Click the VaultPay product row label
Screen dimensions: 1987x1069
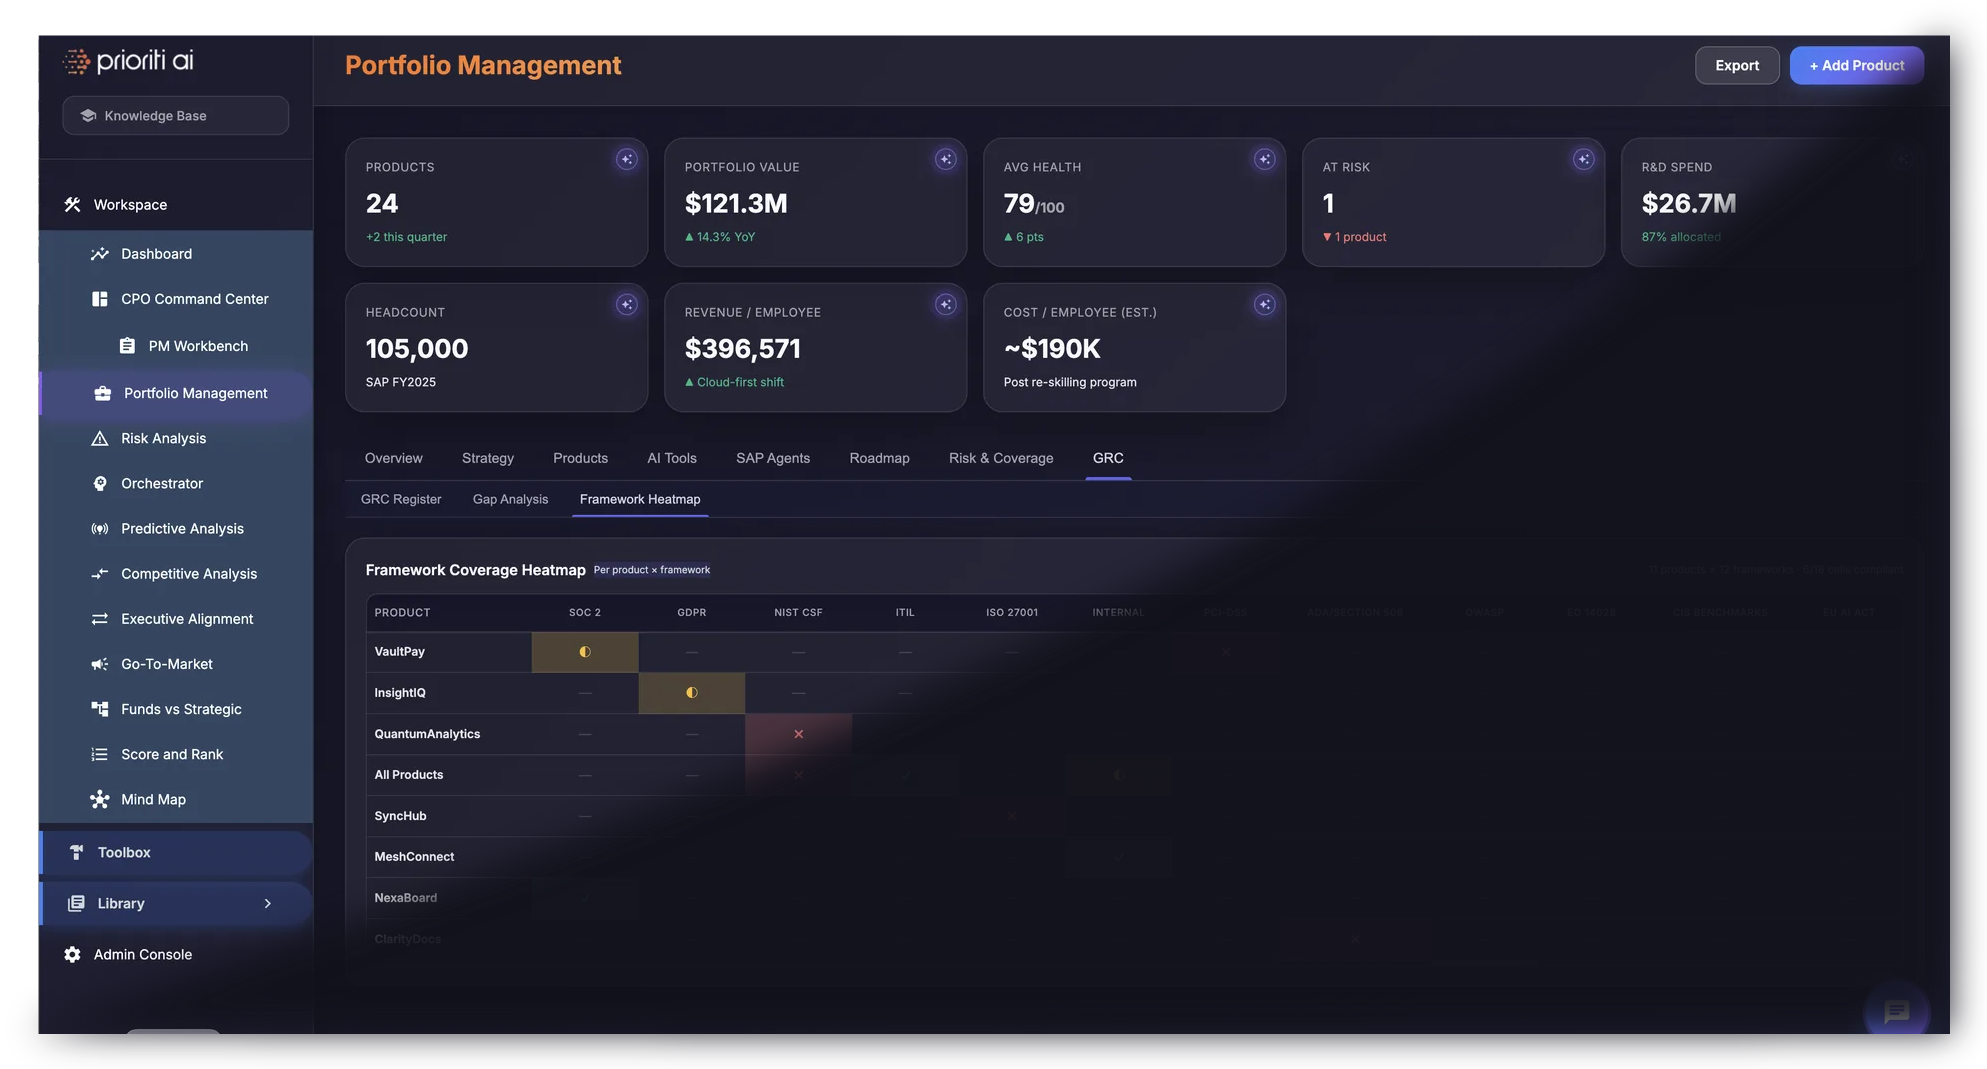[x=400, y=652]
